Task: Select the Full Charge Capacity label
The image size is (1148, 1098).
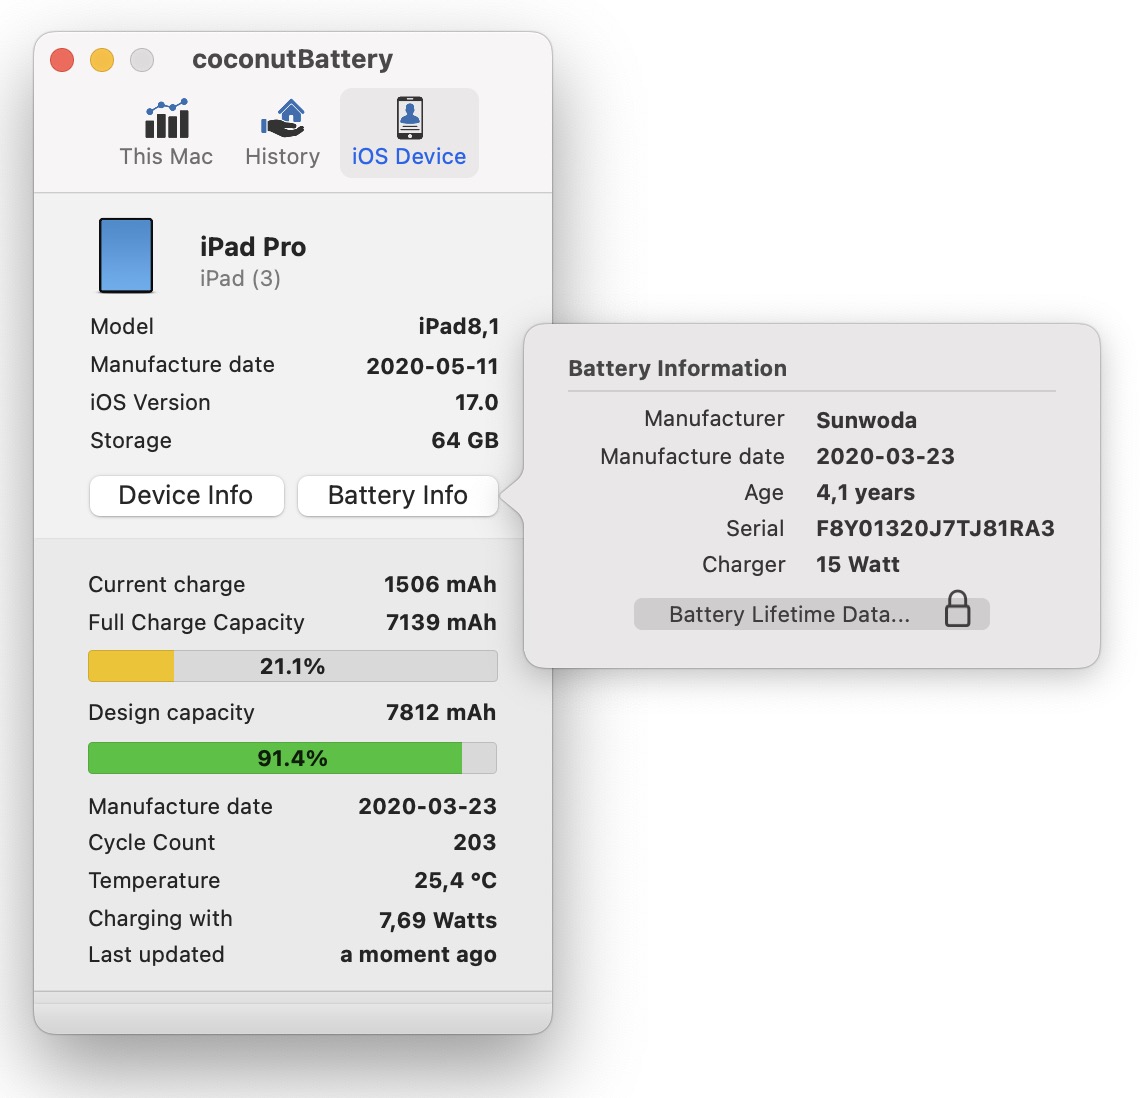Action: click(x=196, y=622)
